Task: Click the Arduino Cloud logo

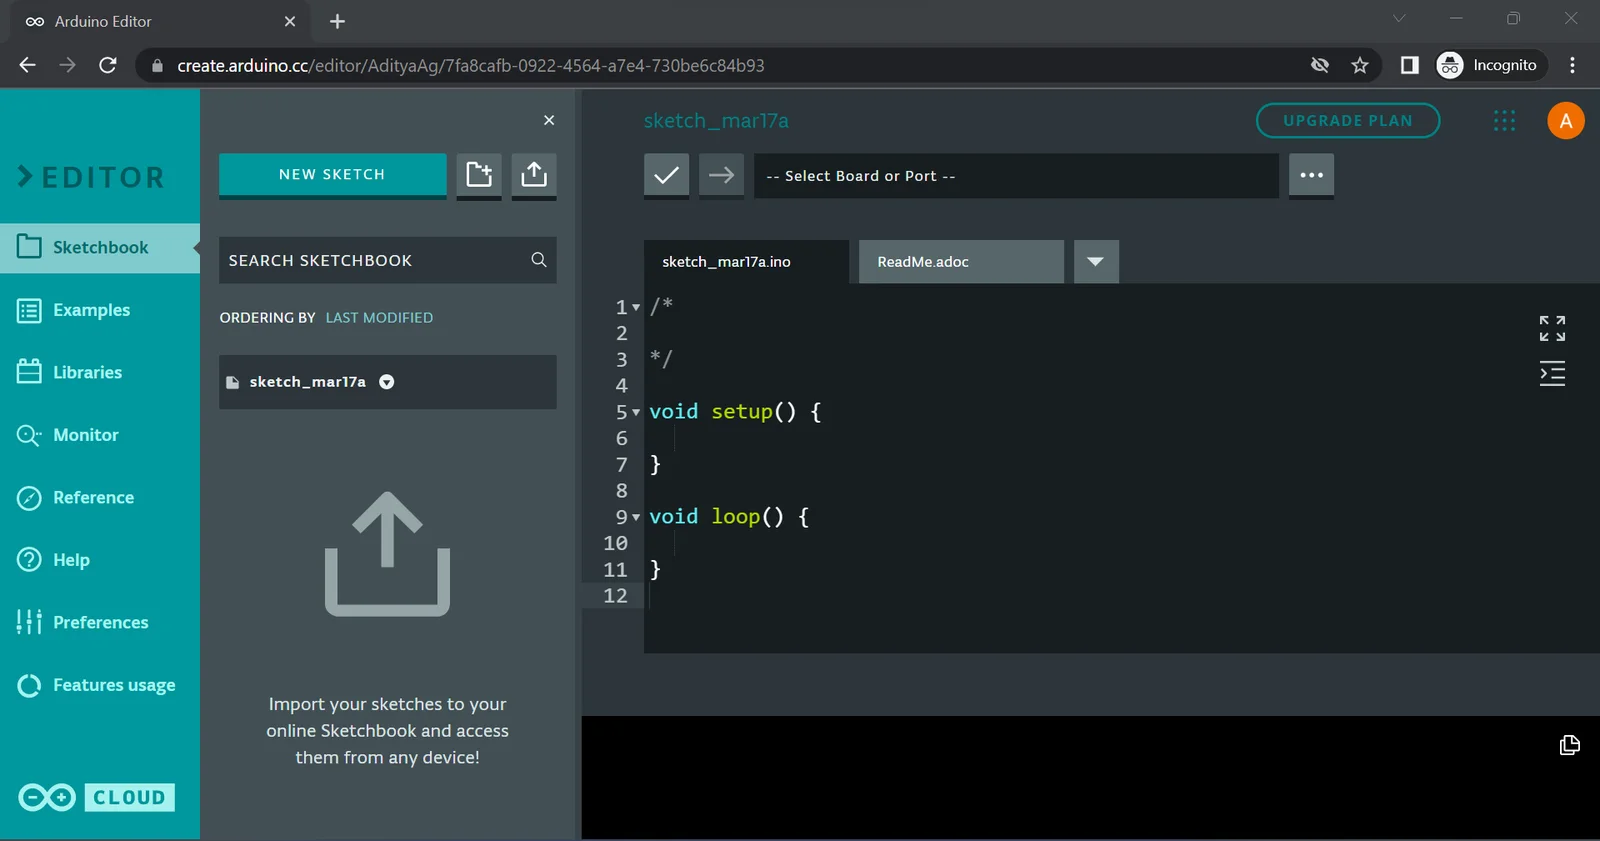Action: click(x=97, y=797)
